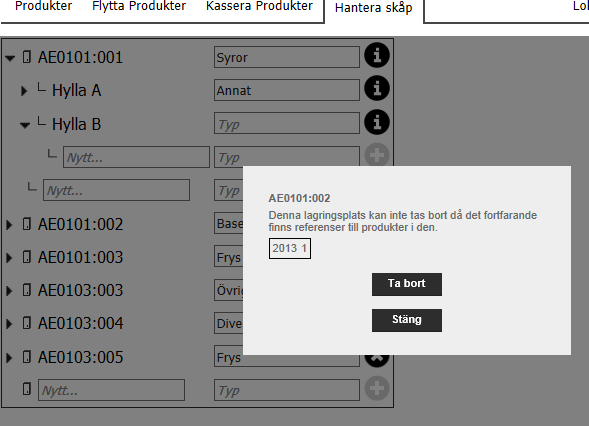
Task: Select the AE0103:005 tree label
Action: [80, 357]
